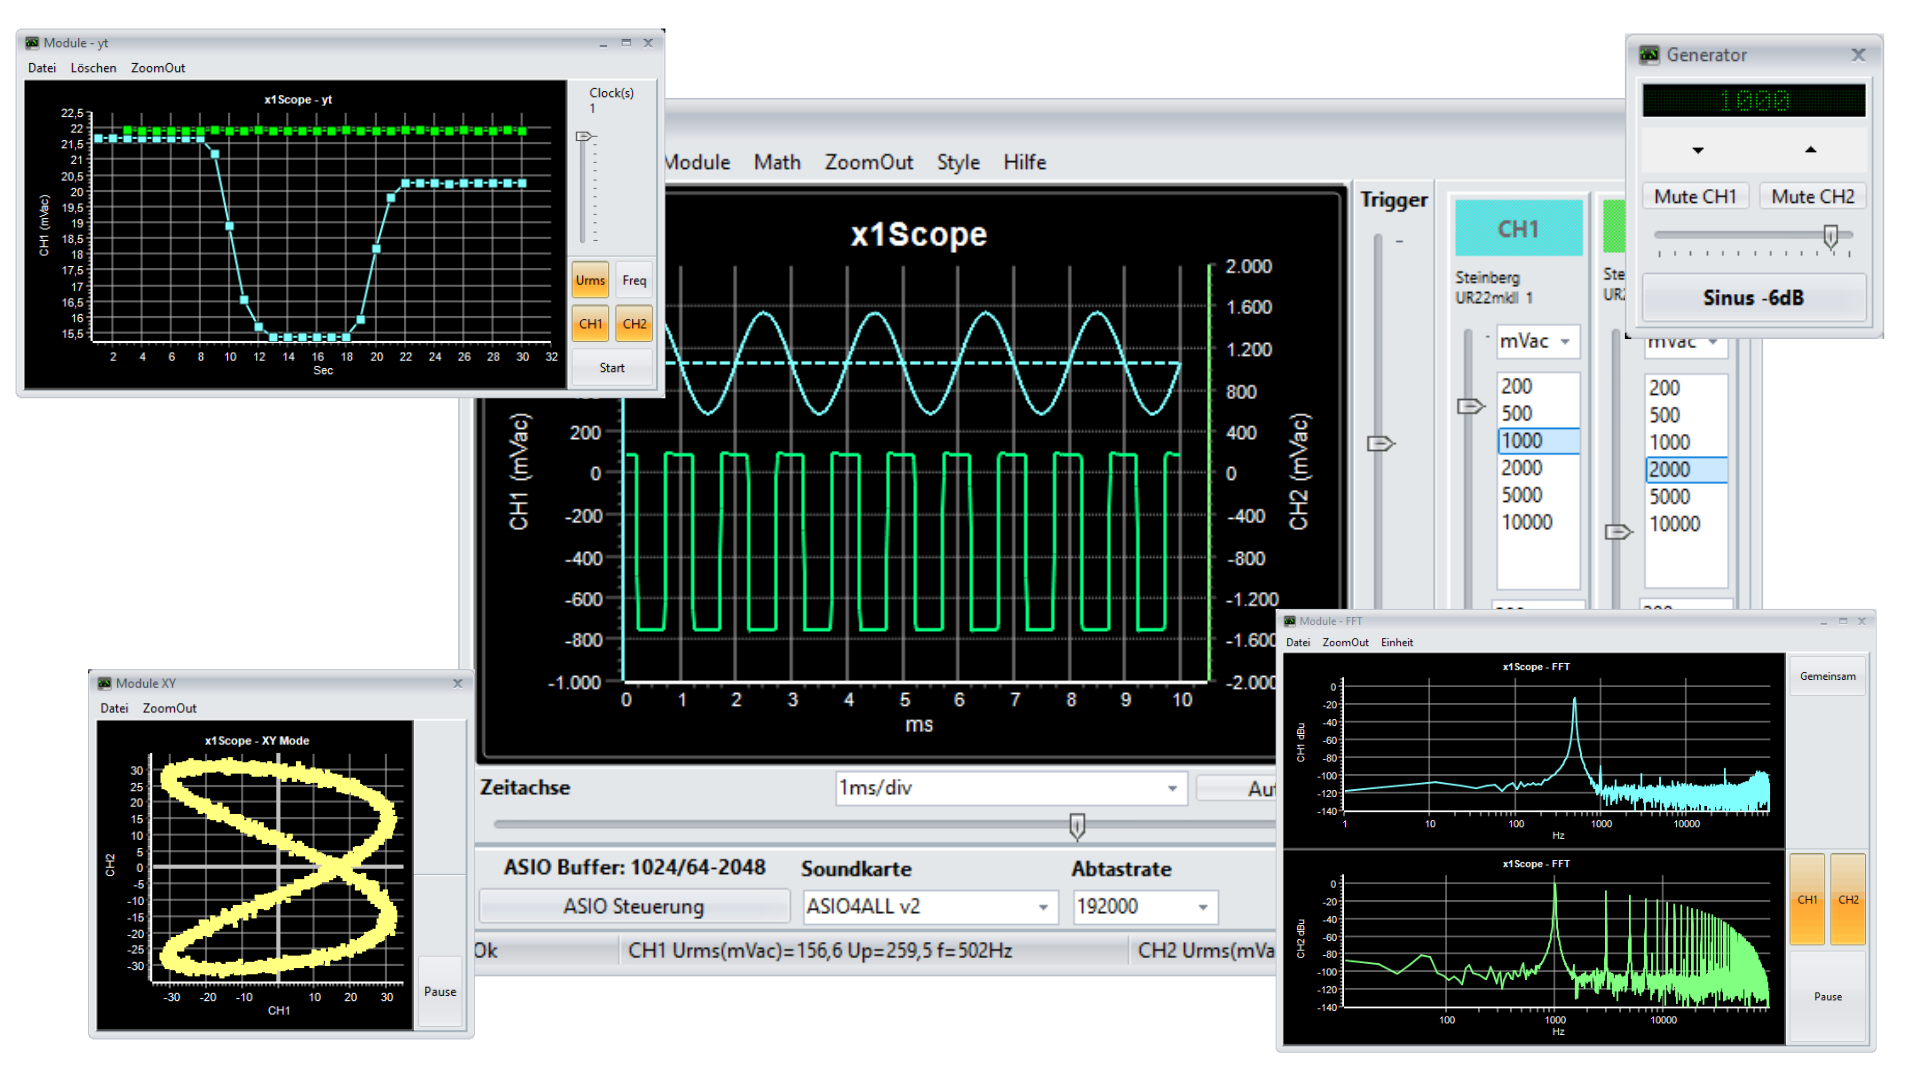Adjust the Generator volume slider
The width and height of the screenshot is (1920, 1080).
(1830, 236)
